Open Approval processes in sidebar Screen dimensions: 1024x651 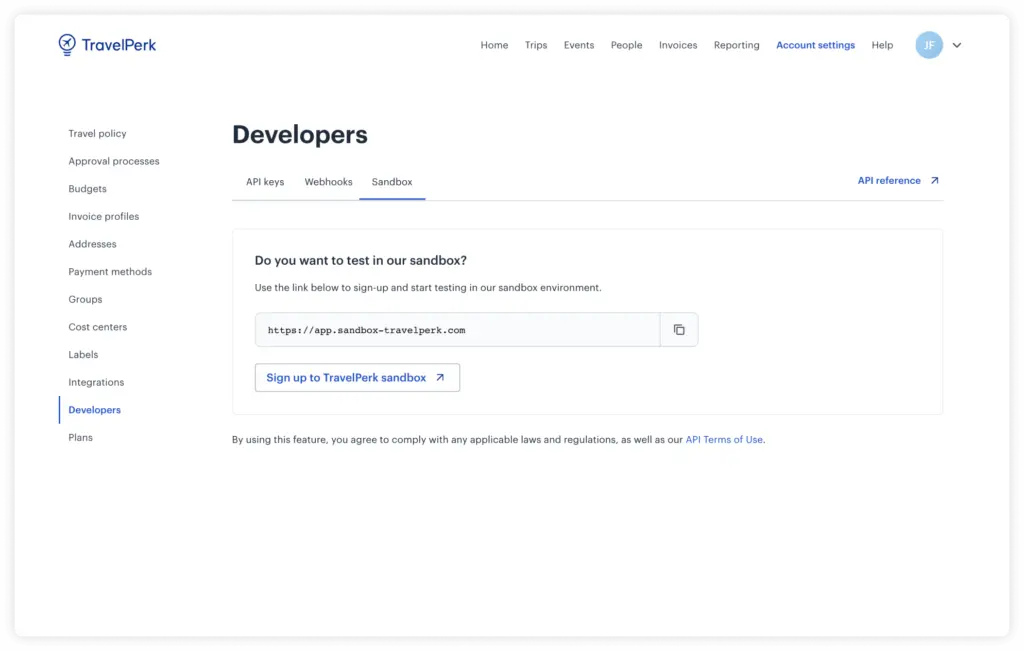(114, 161)
